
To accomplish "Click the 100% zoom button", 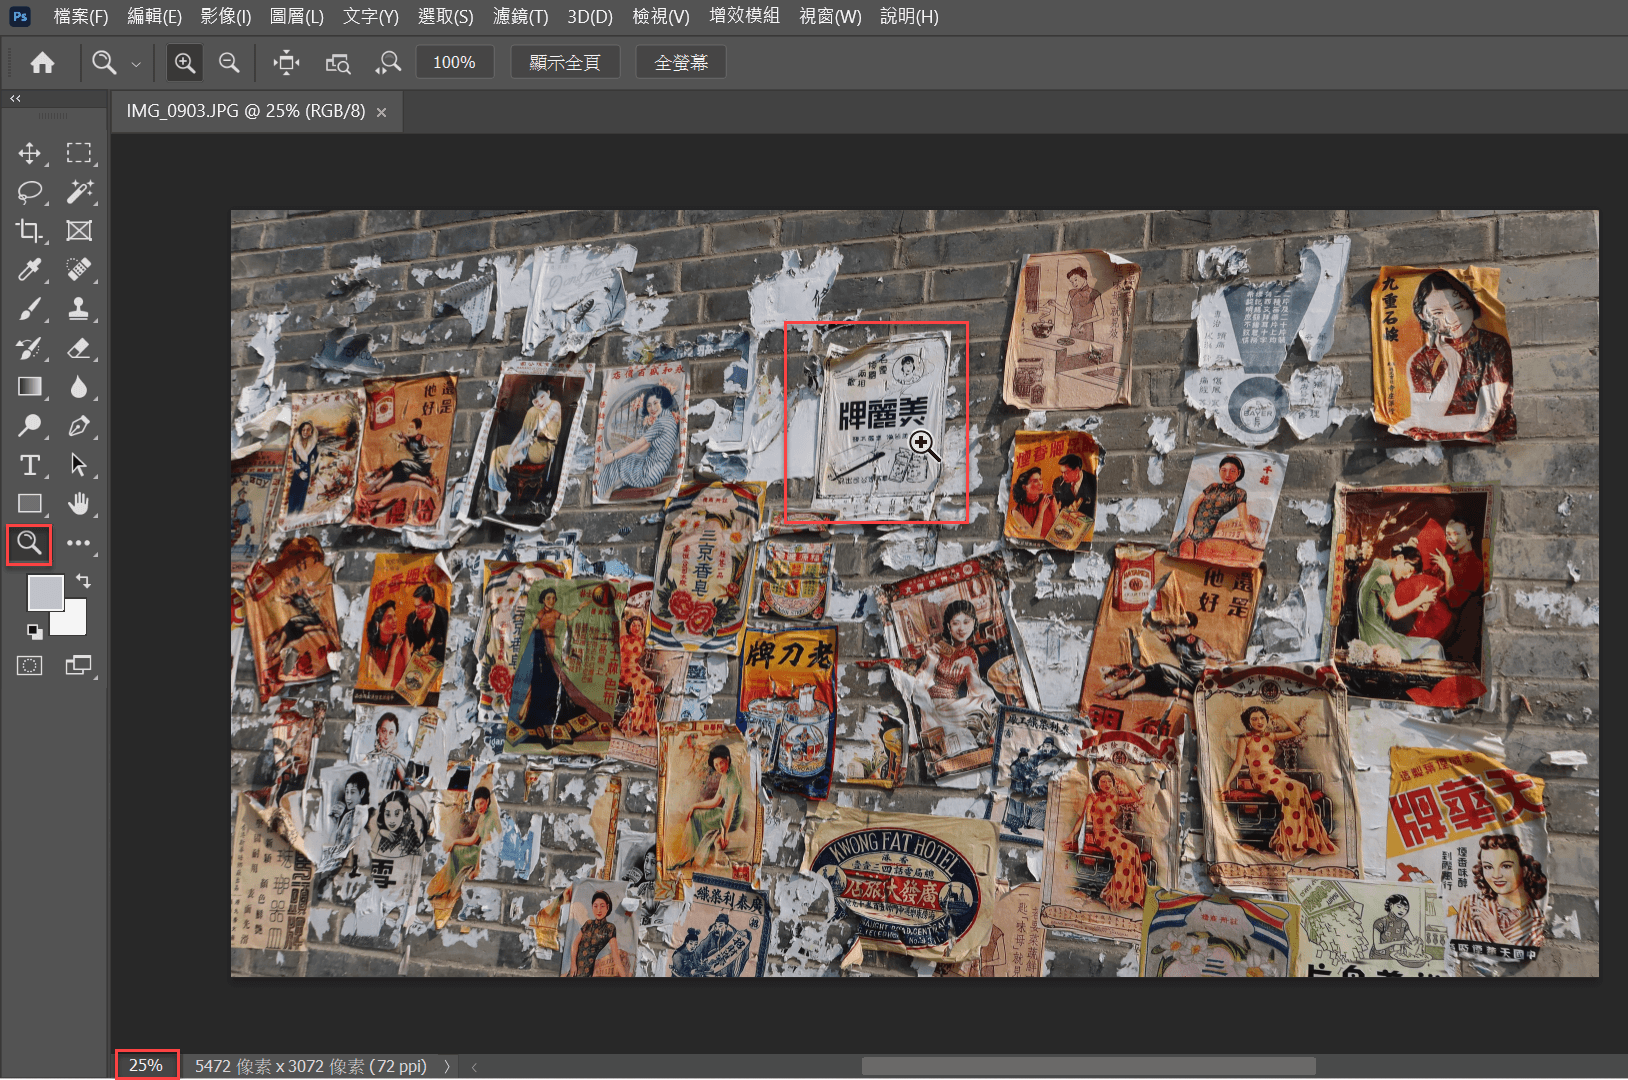I will click(x=454, y=62).
